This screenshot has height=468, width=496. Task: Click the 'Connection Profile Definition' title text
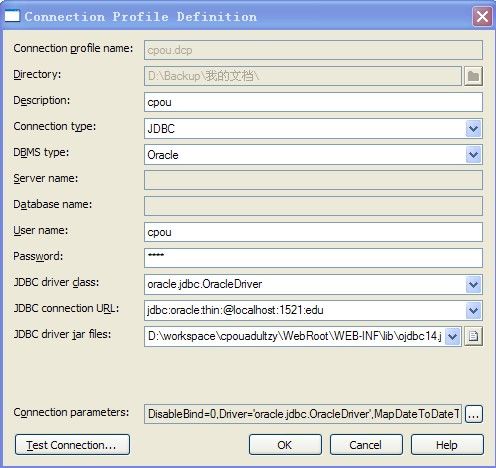point(141,17)
